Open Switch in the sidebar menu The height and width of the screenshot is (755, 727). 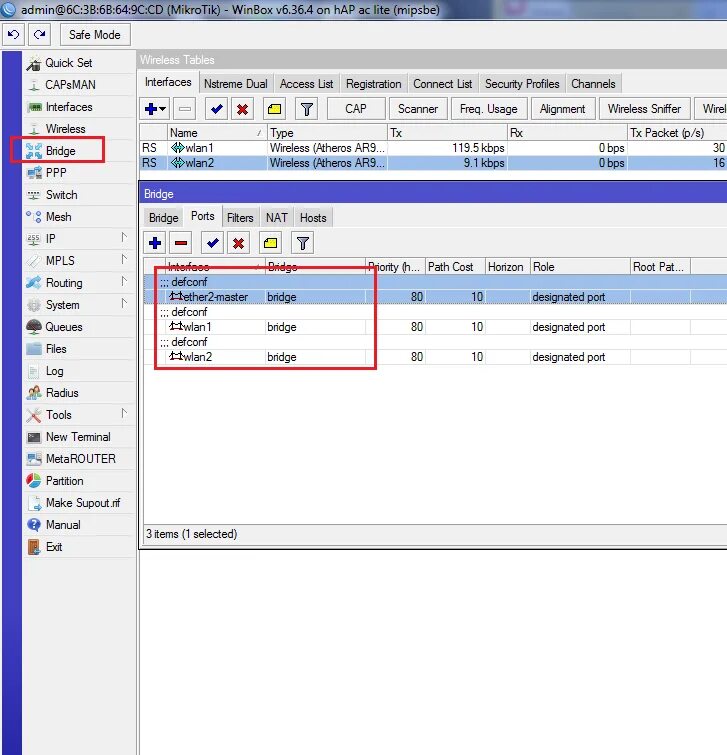click(x=61, y=195)
